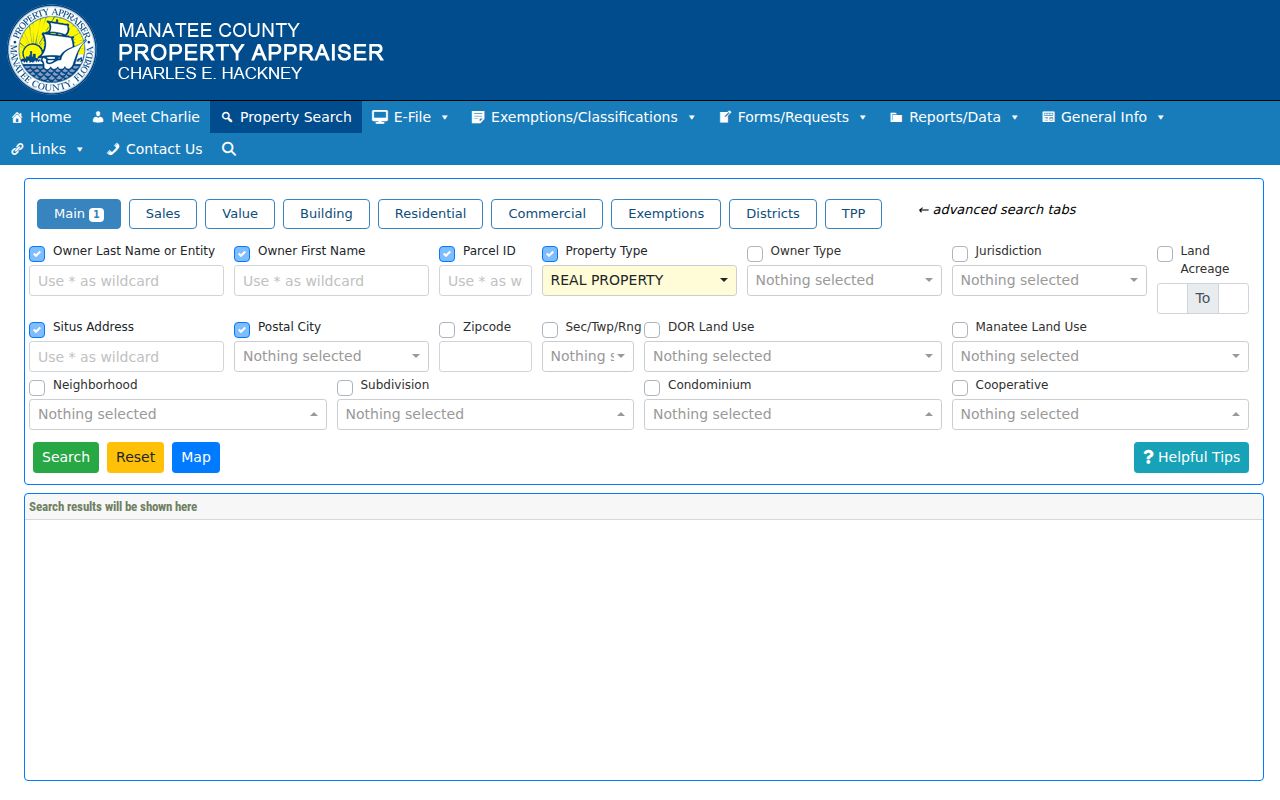This screenshot has height=800, width=1280.
Task: Open the Cooperative dropdown
Action: [1100, 414]
